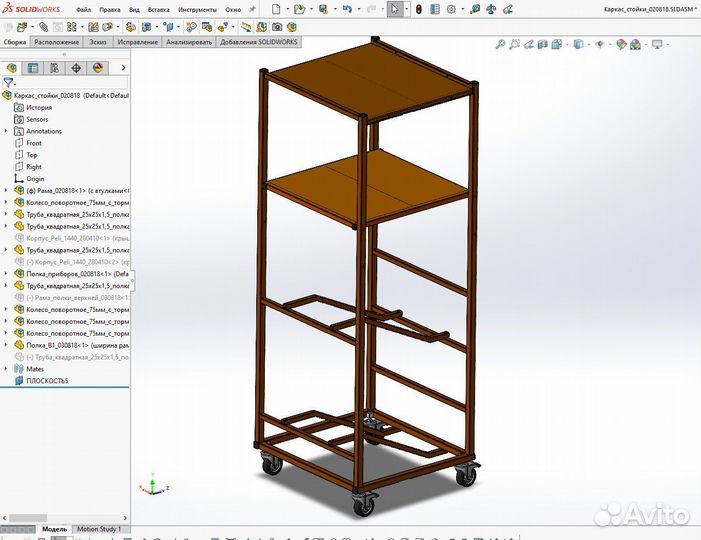
Task: Expand the Annotations tree node
Action: coord(6,131)
